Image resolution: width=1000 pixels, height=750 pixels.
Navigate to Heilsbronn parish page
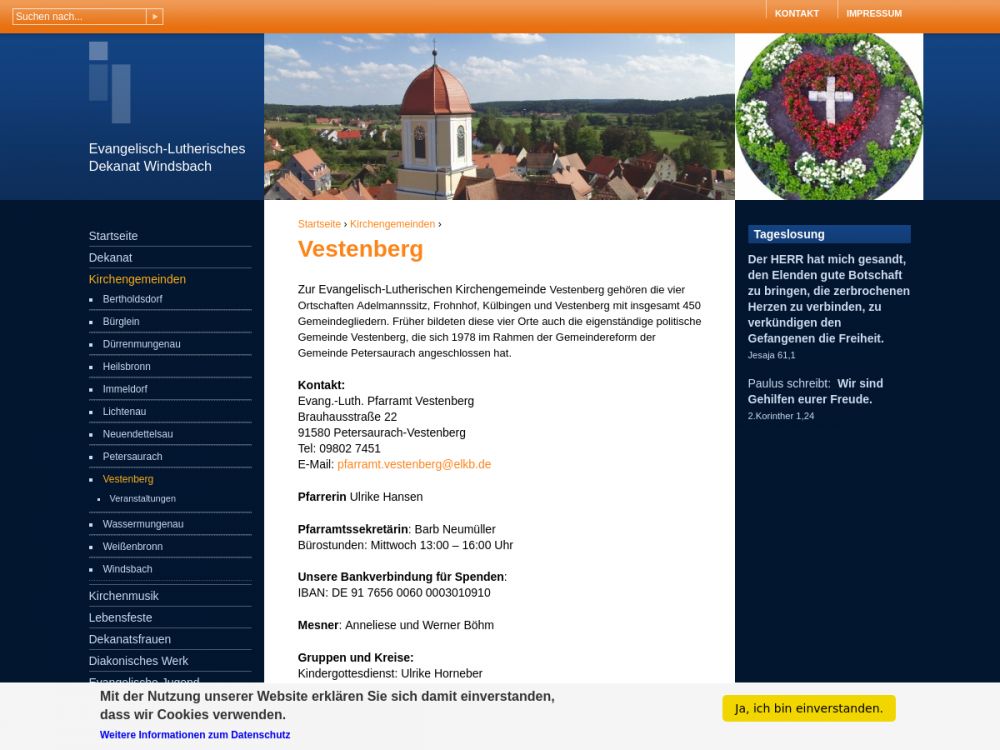click(127, 367)
